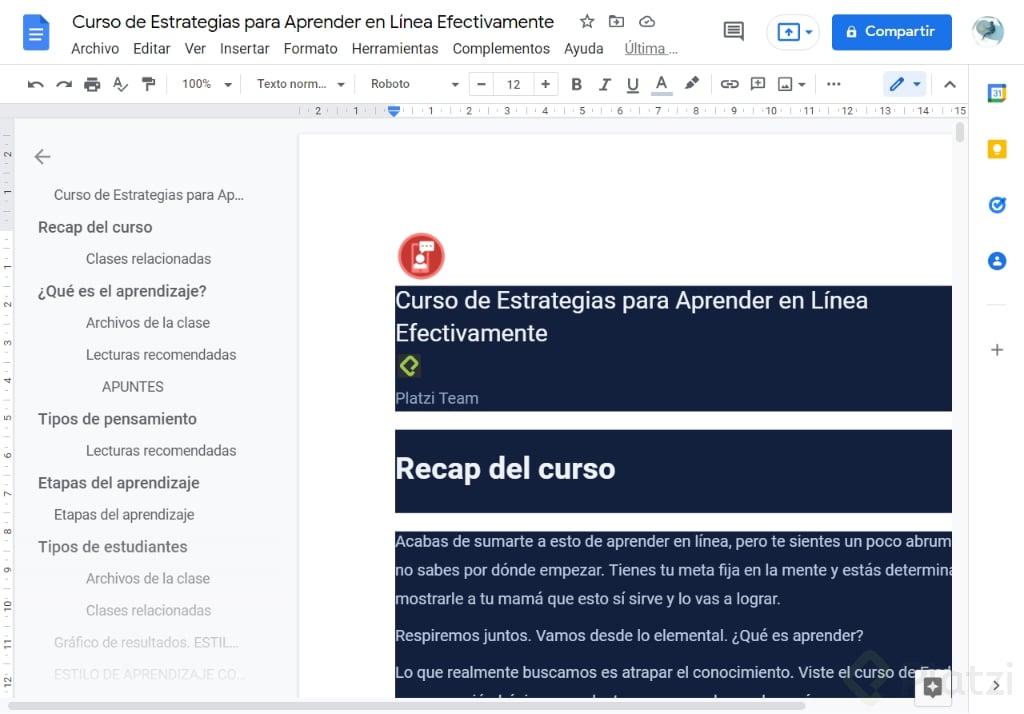Open the zoom 100% dropdown
The image size is (1024, 714).
tap(207, 84)
